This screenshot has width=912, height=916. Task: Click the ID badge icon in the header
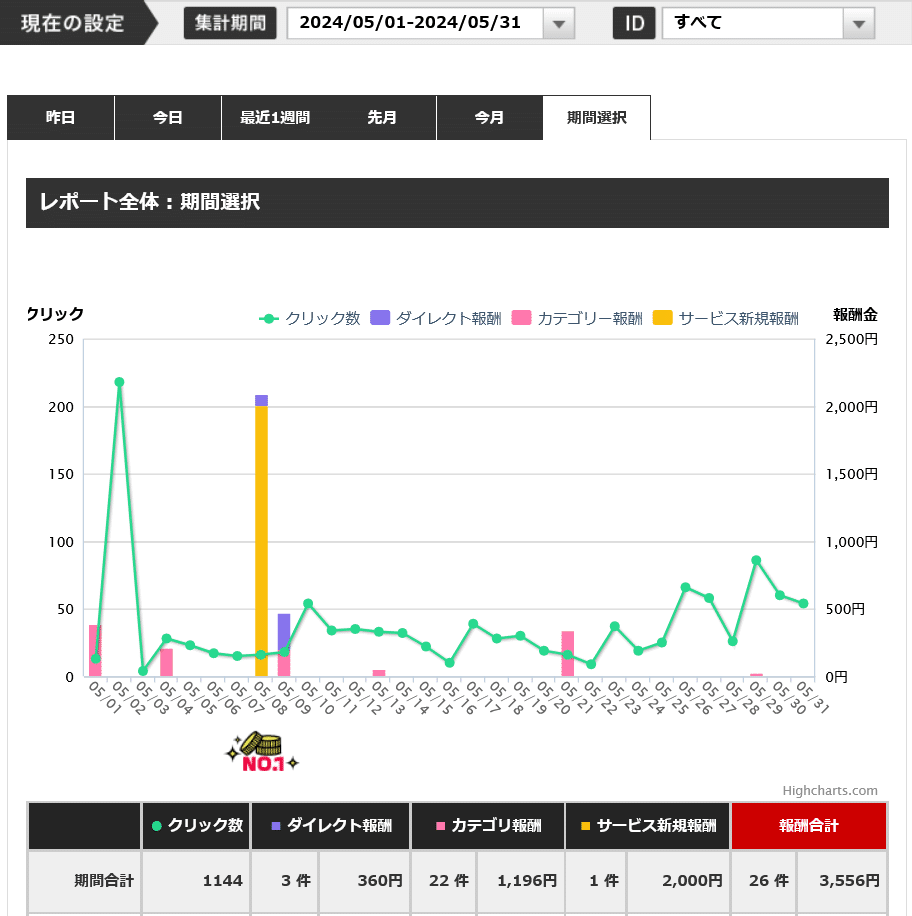pyautogui.click(x=634, y=23)
